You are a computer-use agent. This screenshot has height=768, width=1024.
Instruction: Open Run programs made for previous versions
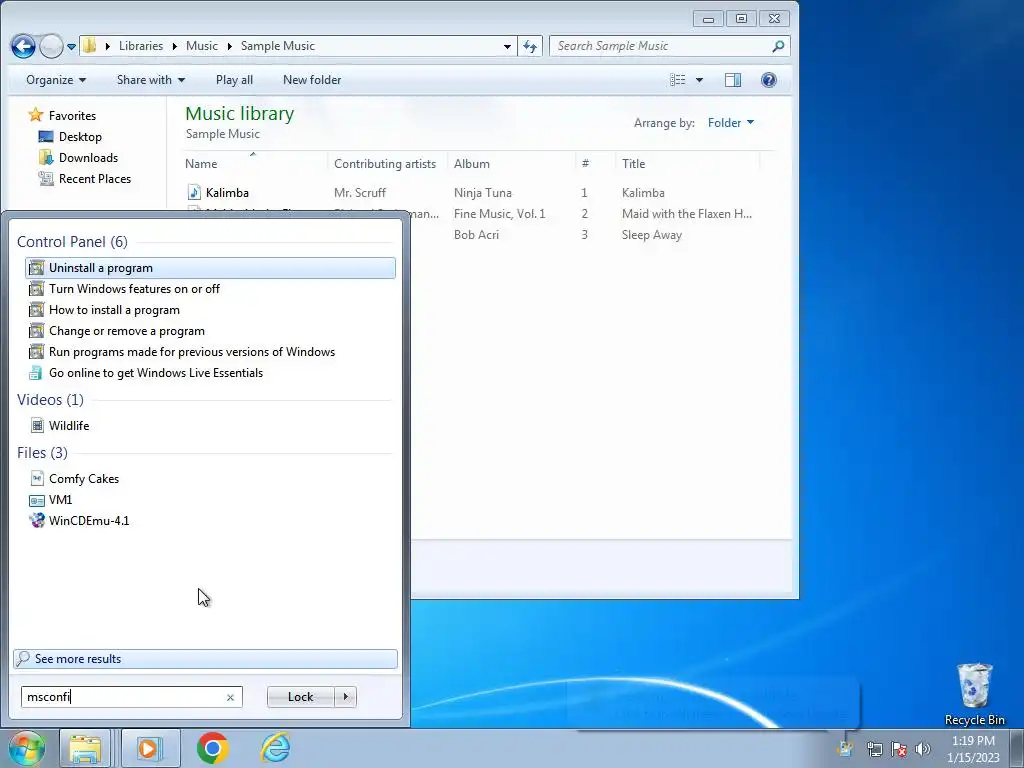(210, 351)
